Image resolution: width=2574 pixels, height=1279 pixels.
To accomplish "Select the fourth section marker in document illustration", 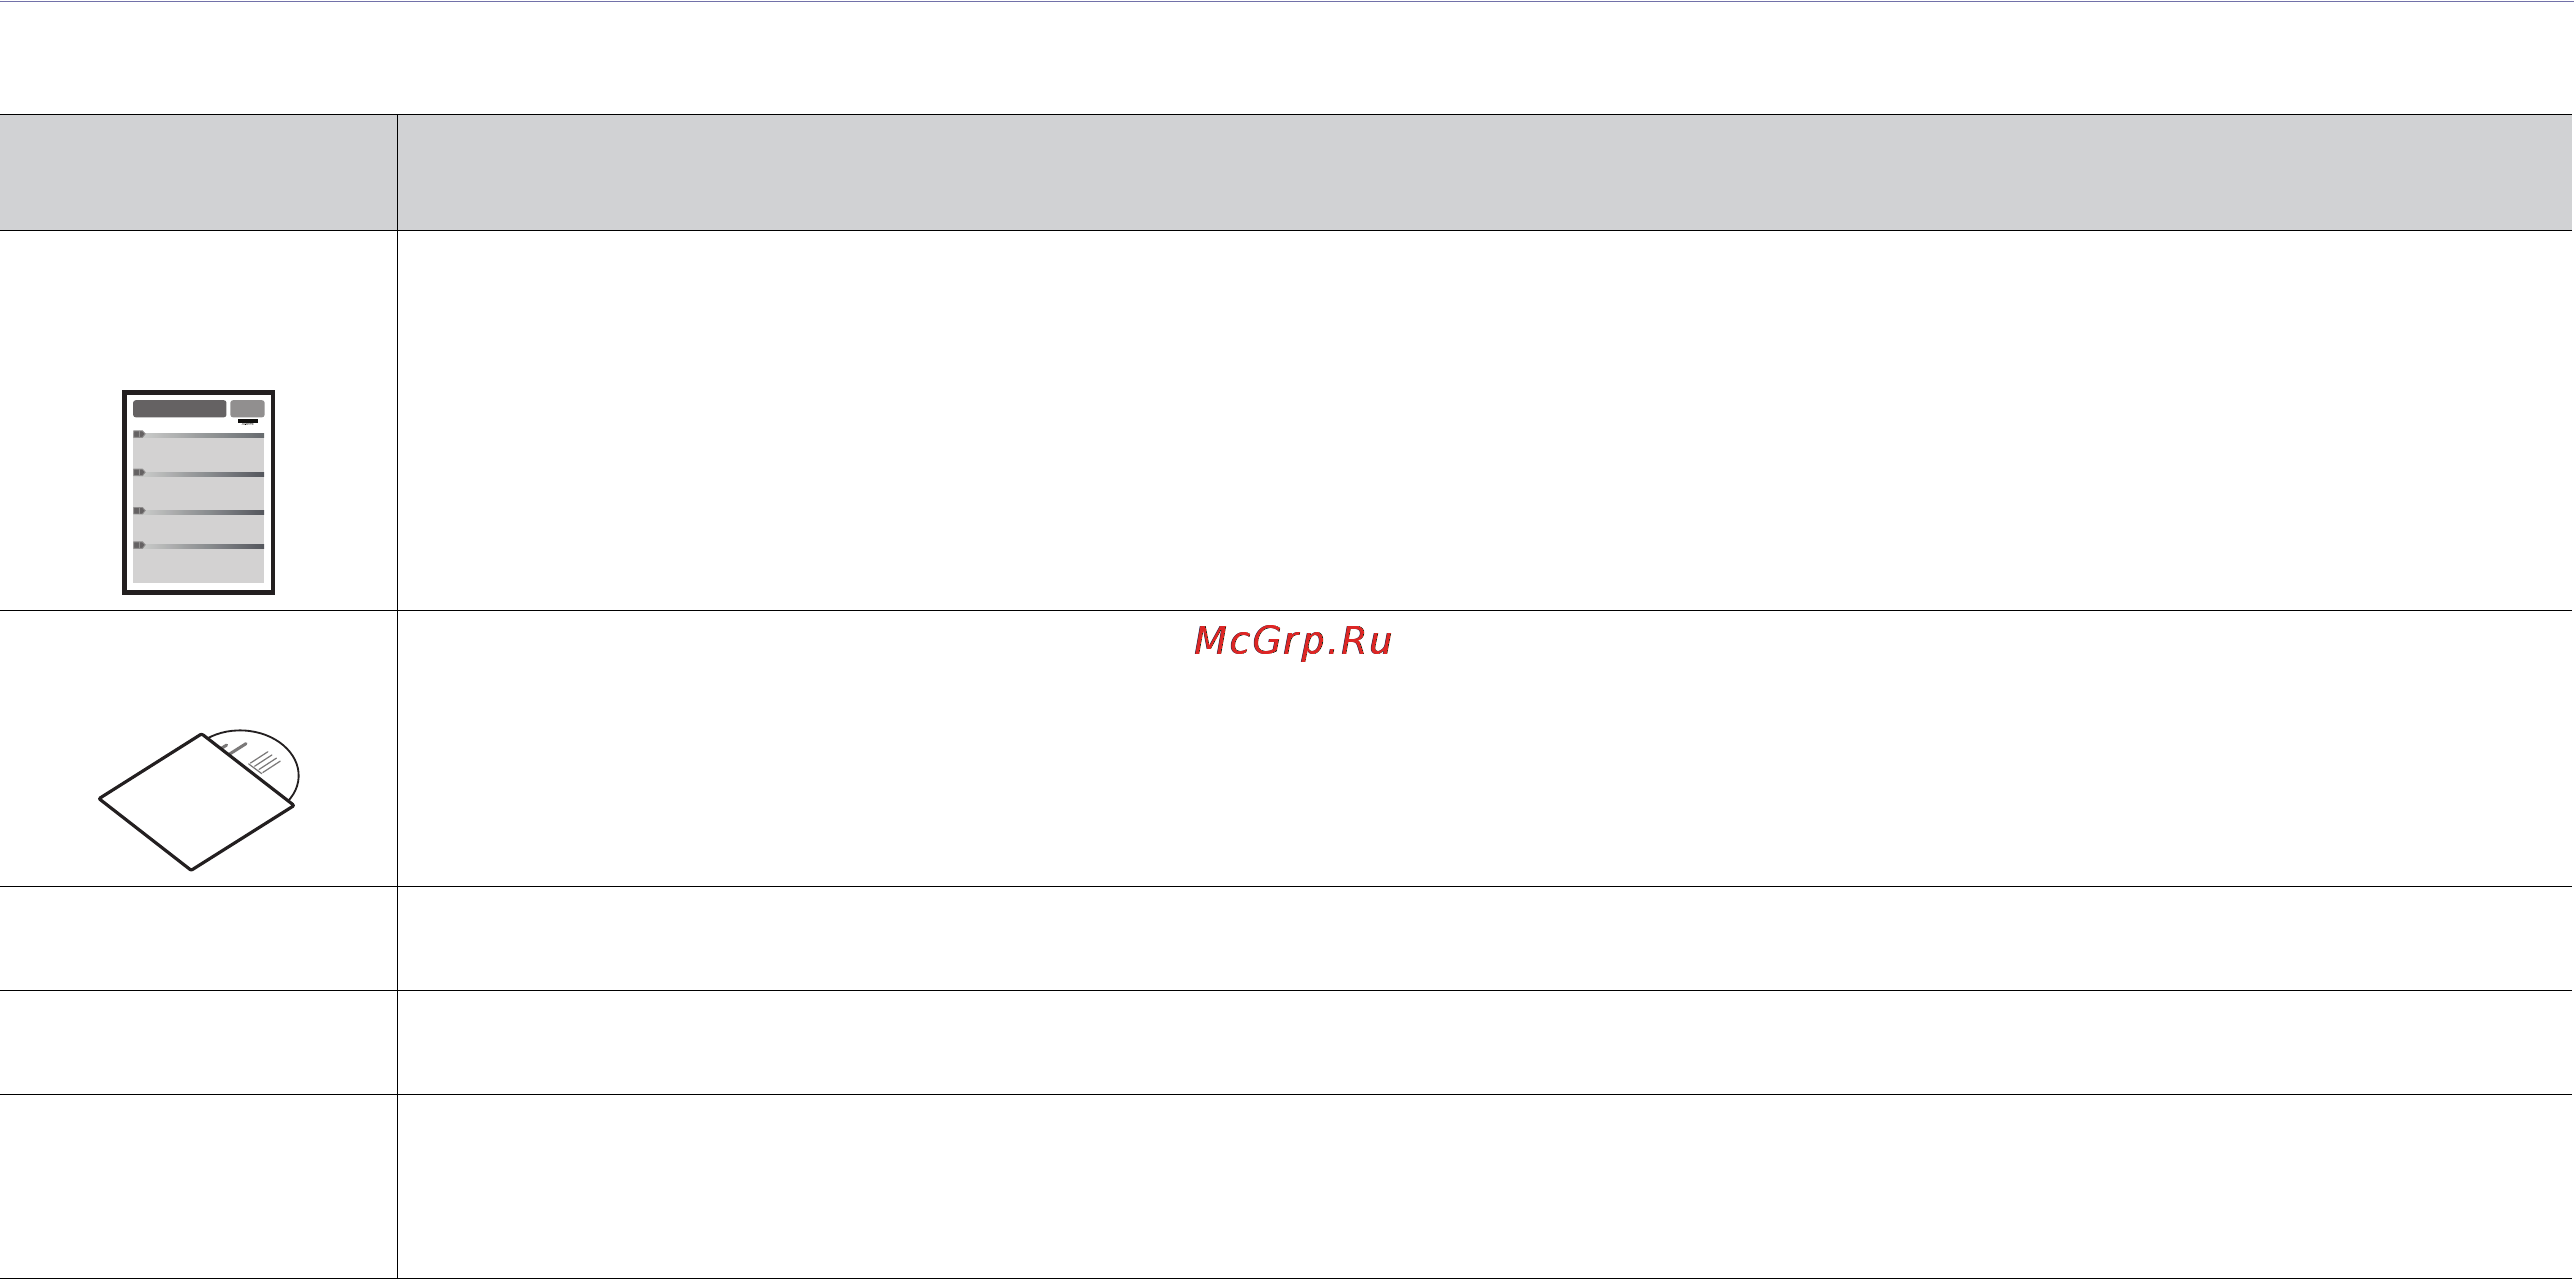I will (x=139, y=545).
